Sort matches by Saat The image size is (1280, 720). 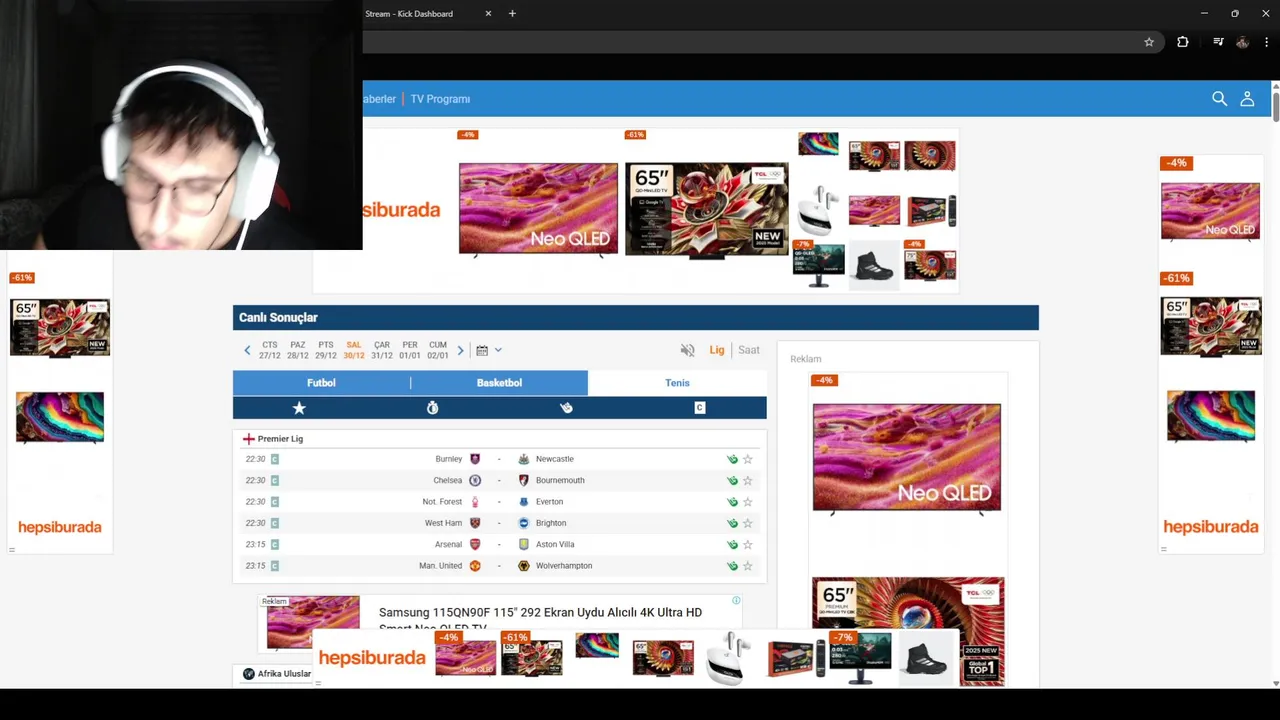click(x=749, y=350)
